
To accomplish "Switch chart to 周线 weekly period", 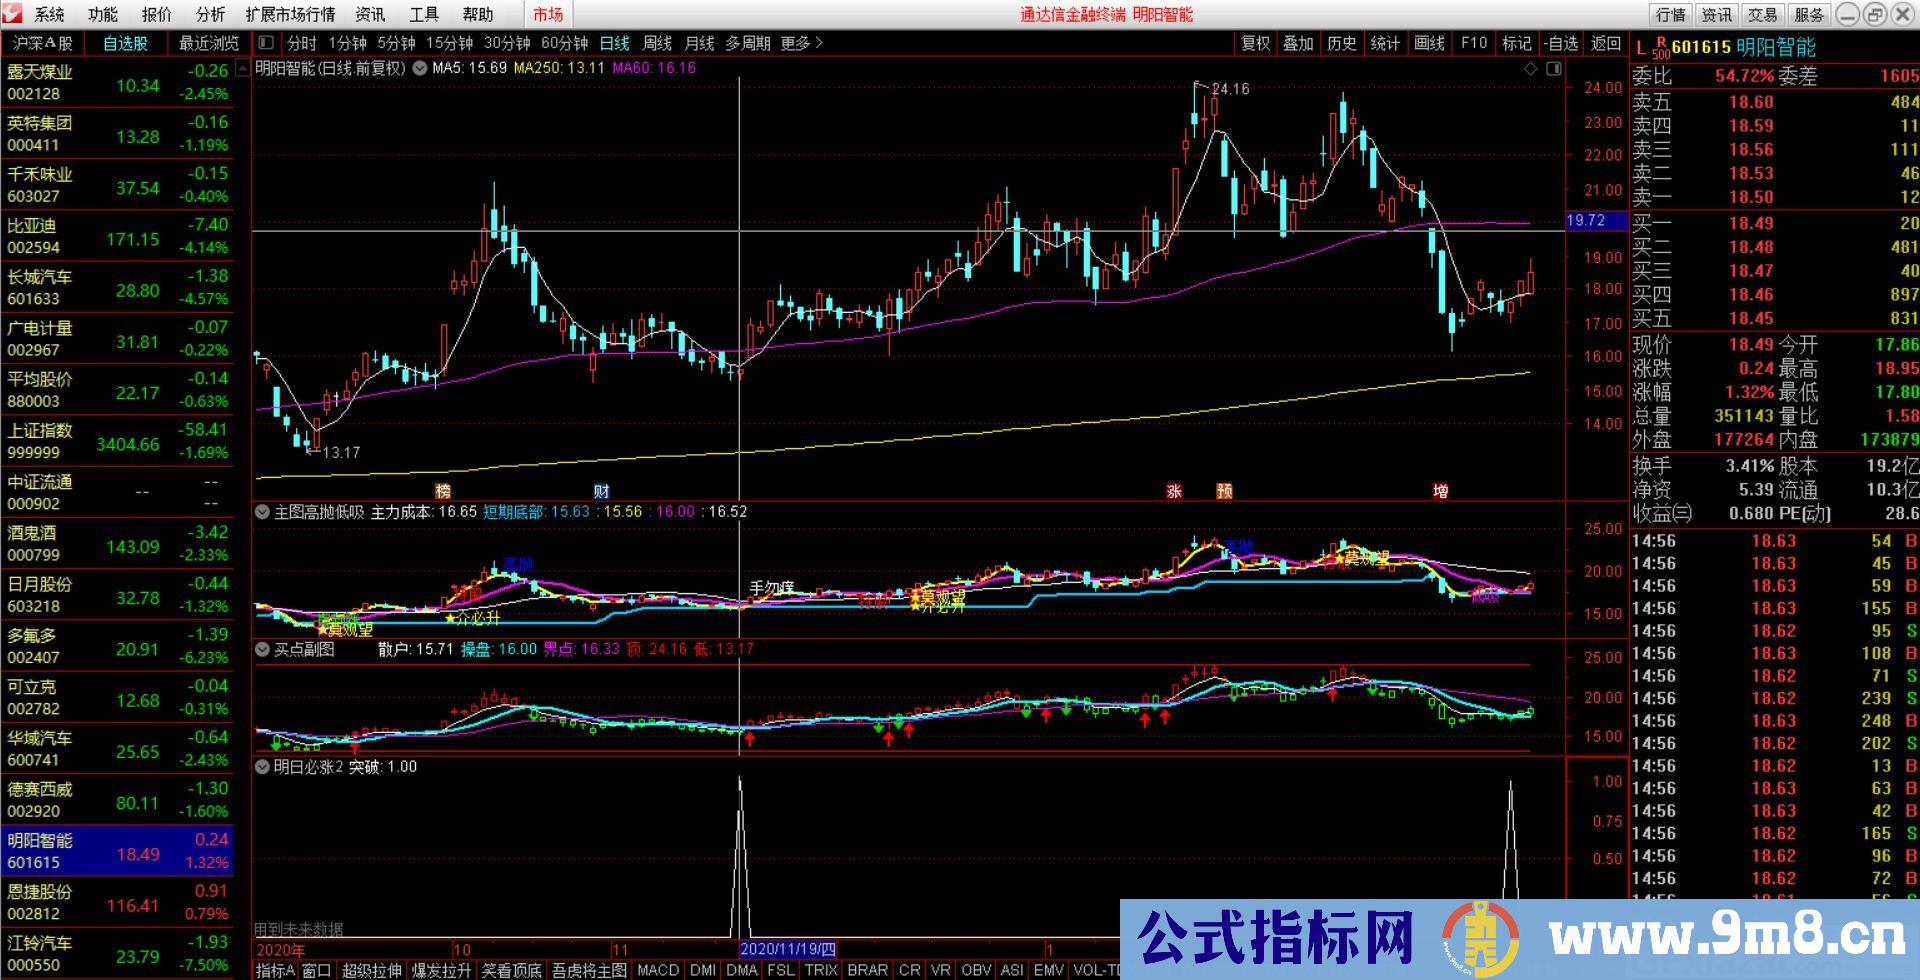I will click(657, 43).
